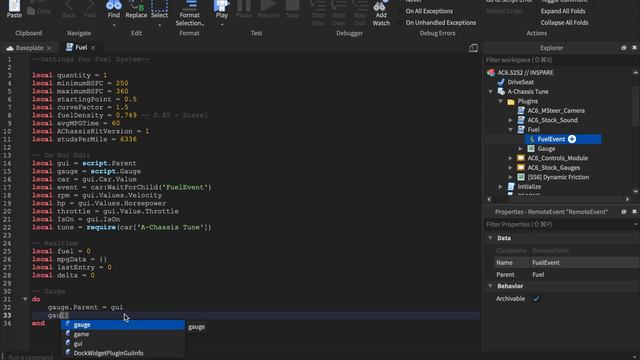Click [SS6] Dynamic Friction icon

[x=521, y=177]
